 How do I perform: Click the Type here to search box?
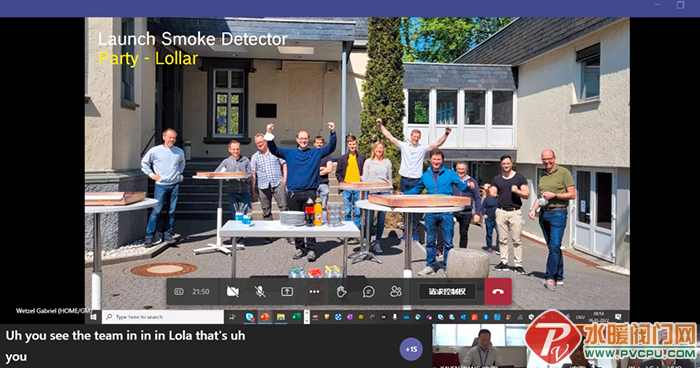pos(163,317)
